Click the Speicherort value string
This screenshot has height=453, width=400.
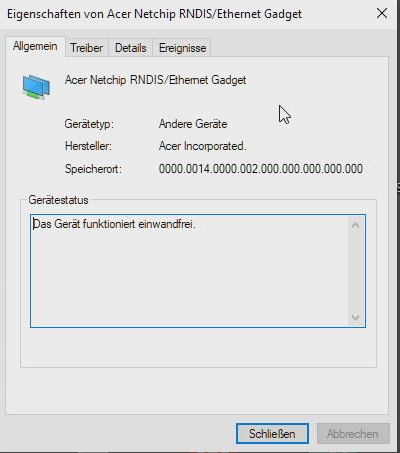(261, 169)
